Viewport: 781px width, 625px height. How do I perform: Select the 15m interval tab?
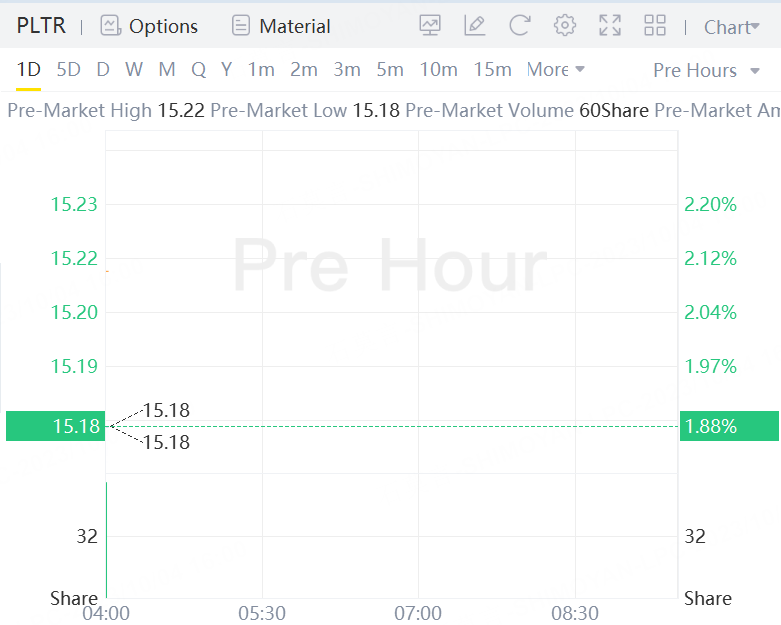click(x=492, y=69)
